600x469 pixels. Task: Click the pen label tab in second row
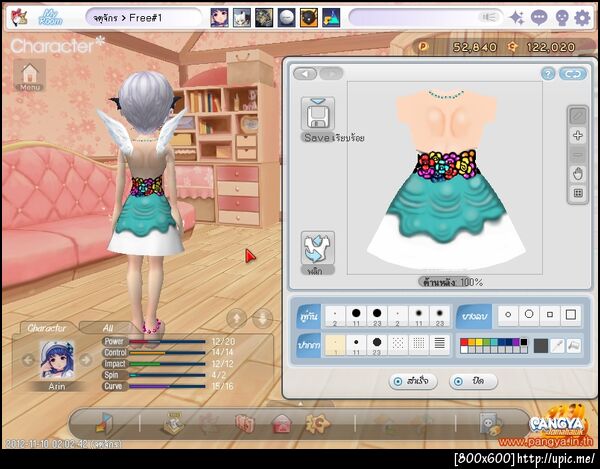[x=308, y=345]
